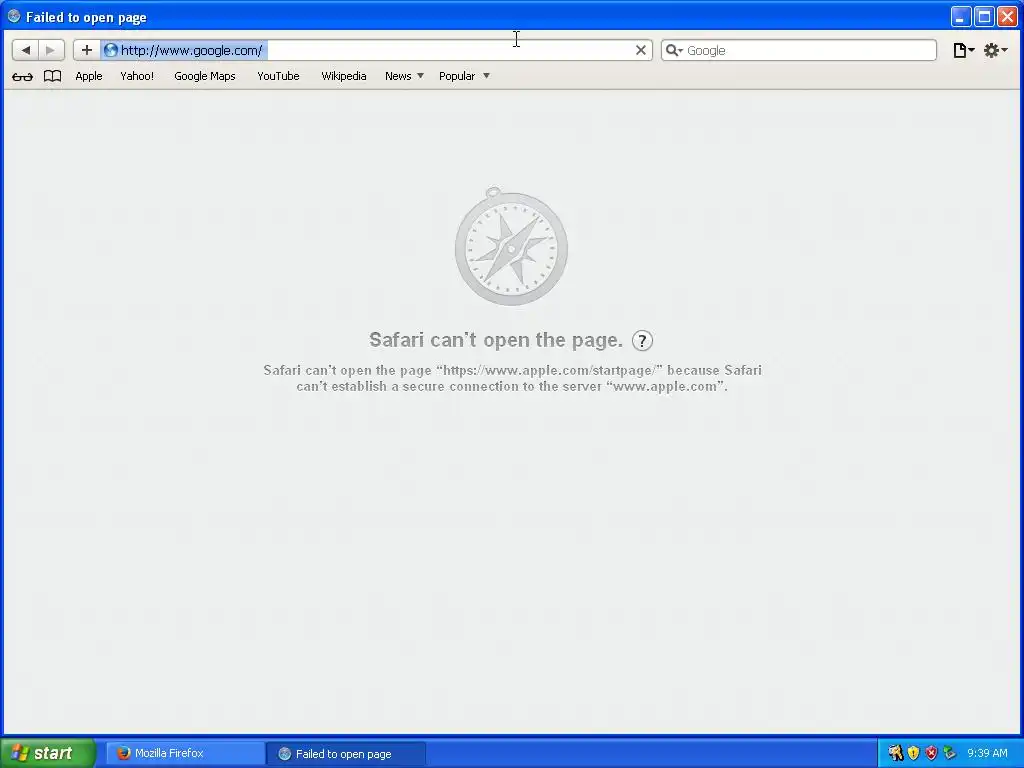This screenshot has height=768, width=1024.
Task: Stop loading with the X in address bar
Action: [x=641, y=50]
